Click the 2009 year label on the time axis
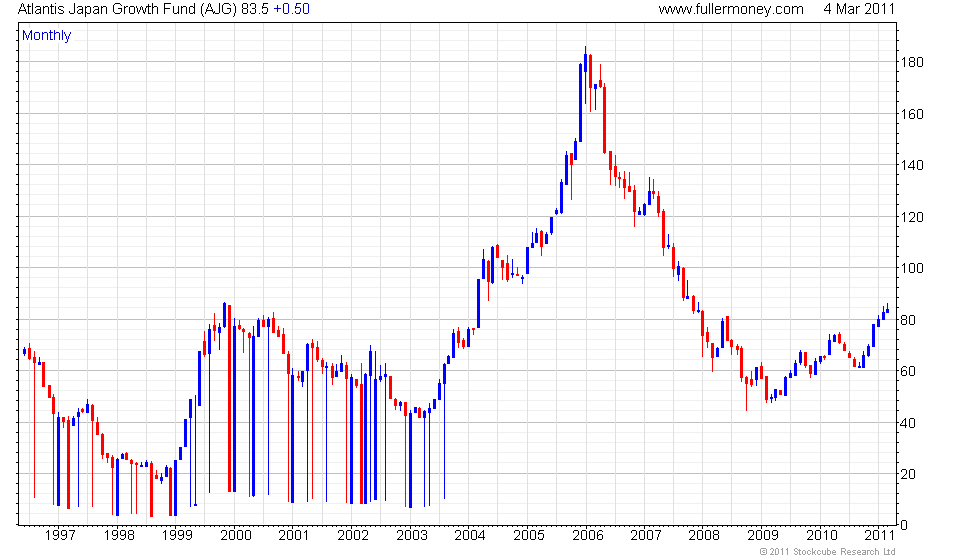980x560 pixels. tap(763, 536)
